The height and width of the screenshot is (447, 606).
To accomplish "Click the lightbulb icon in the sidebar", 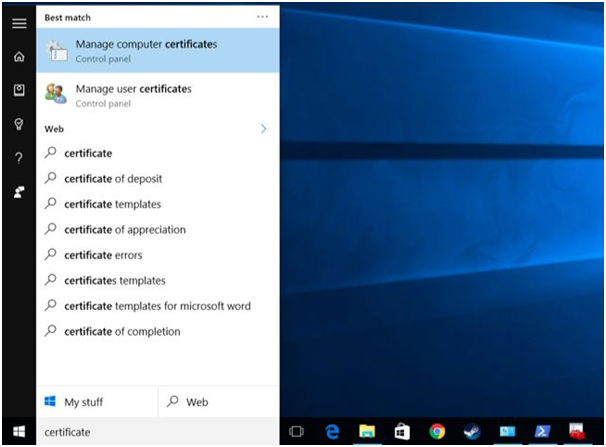I will 18,124.
